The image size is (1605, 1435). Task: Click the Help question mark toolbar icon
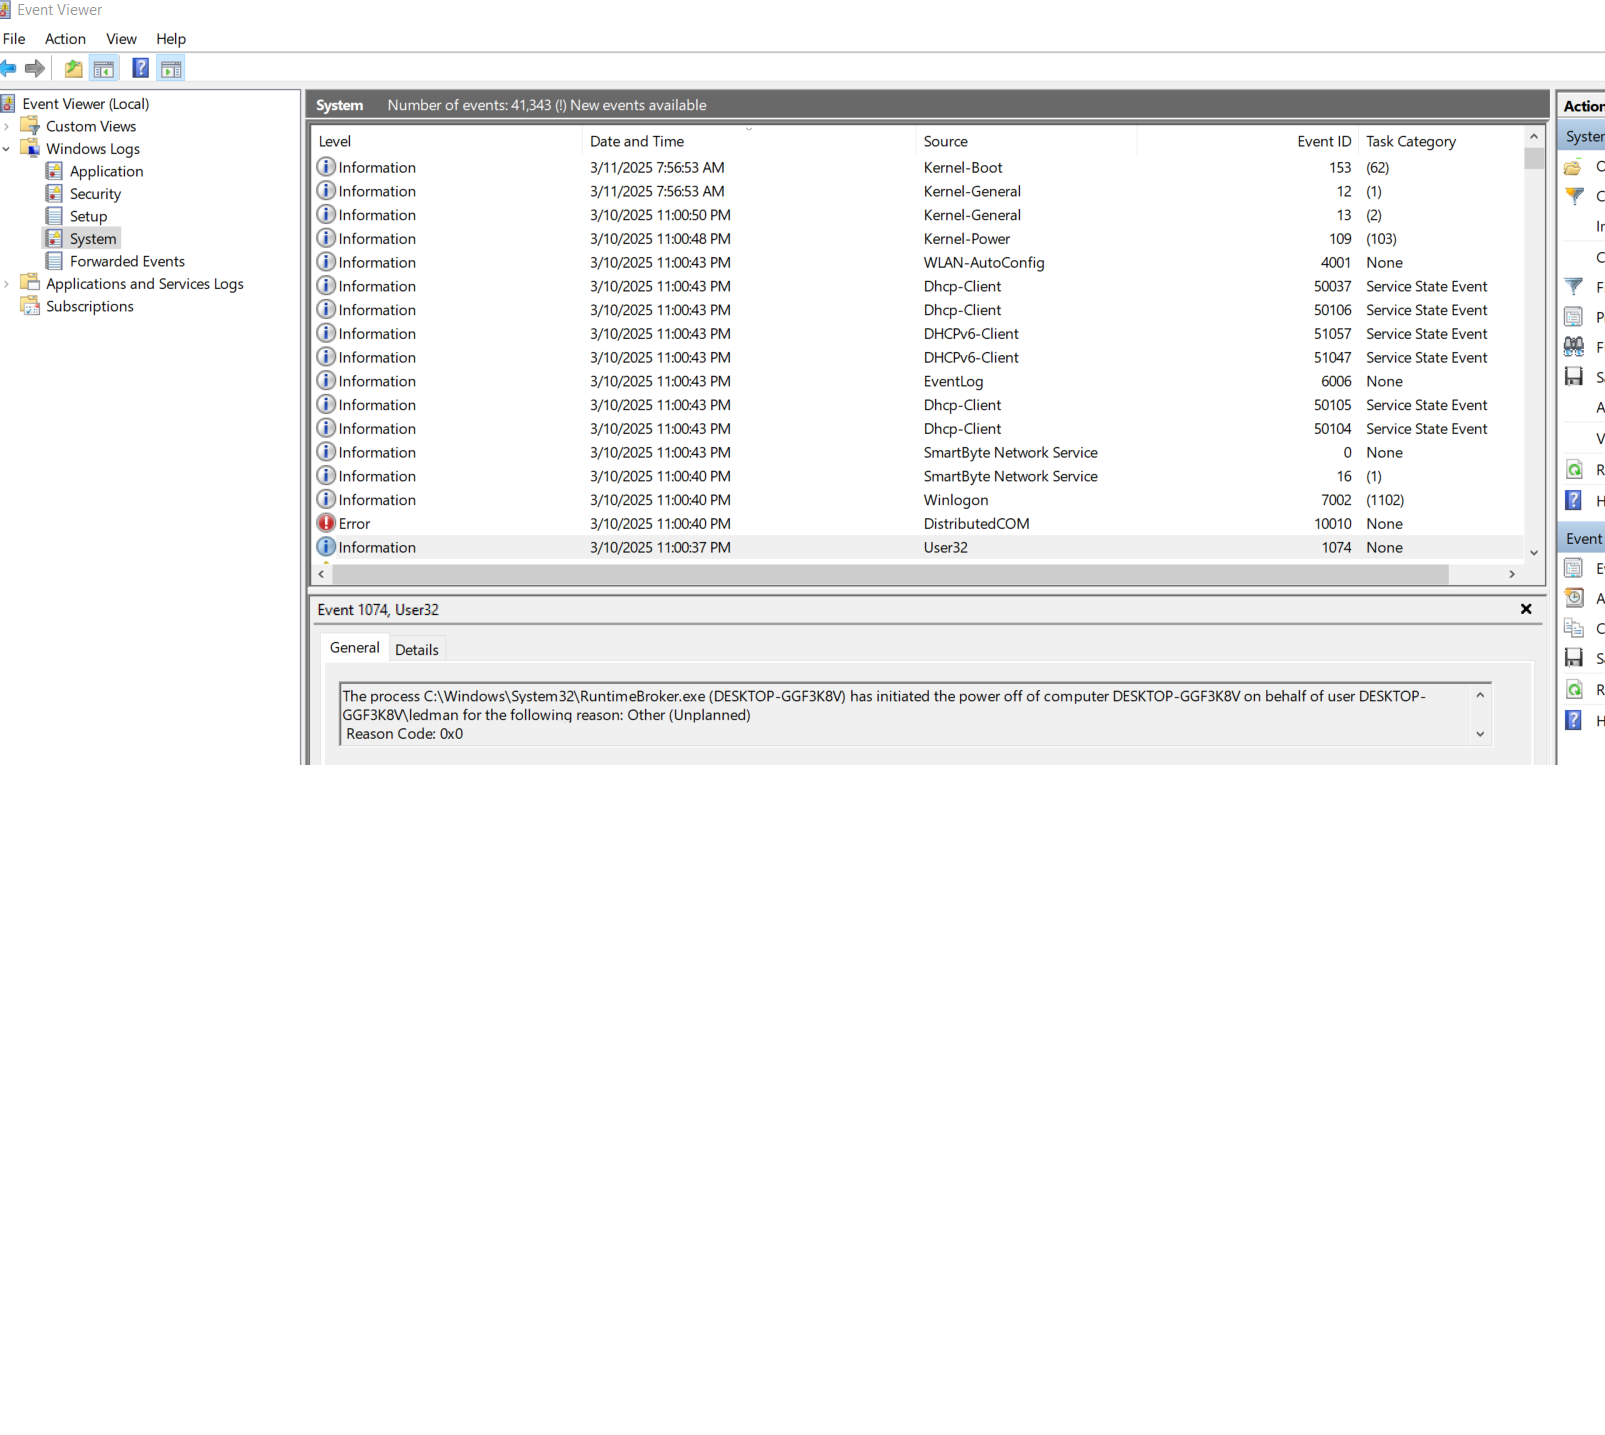tap(141, 68)
